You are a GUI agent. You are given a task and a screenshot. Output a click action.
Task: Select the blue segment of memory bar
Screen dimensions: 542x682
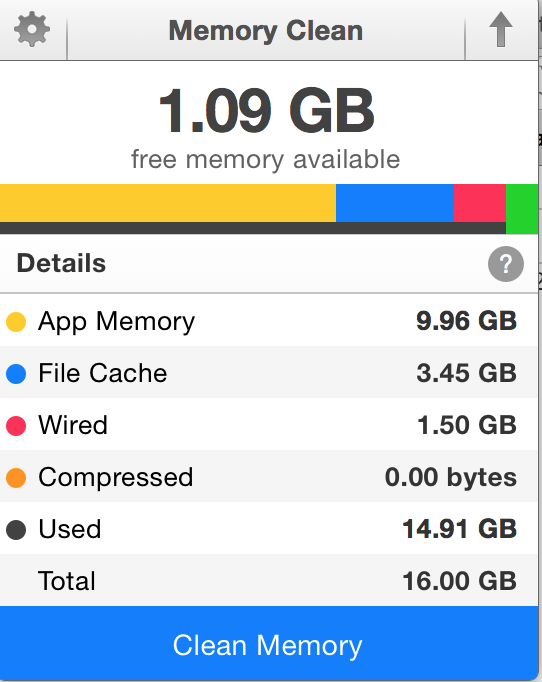coord(395,203)
